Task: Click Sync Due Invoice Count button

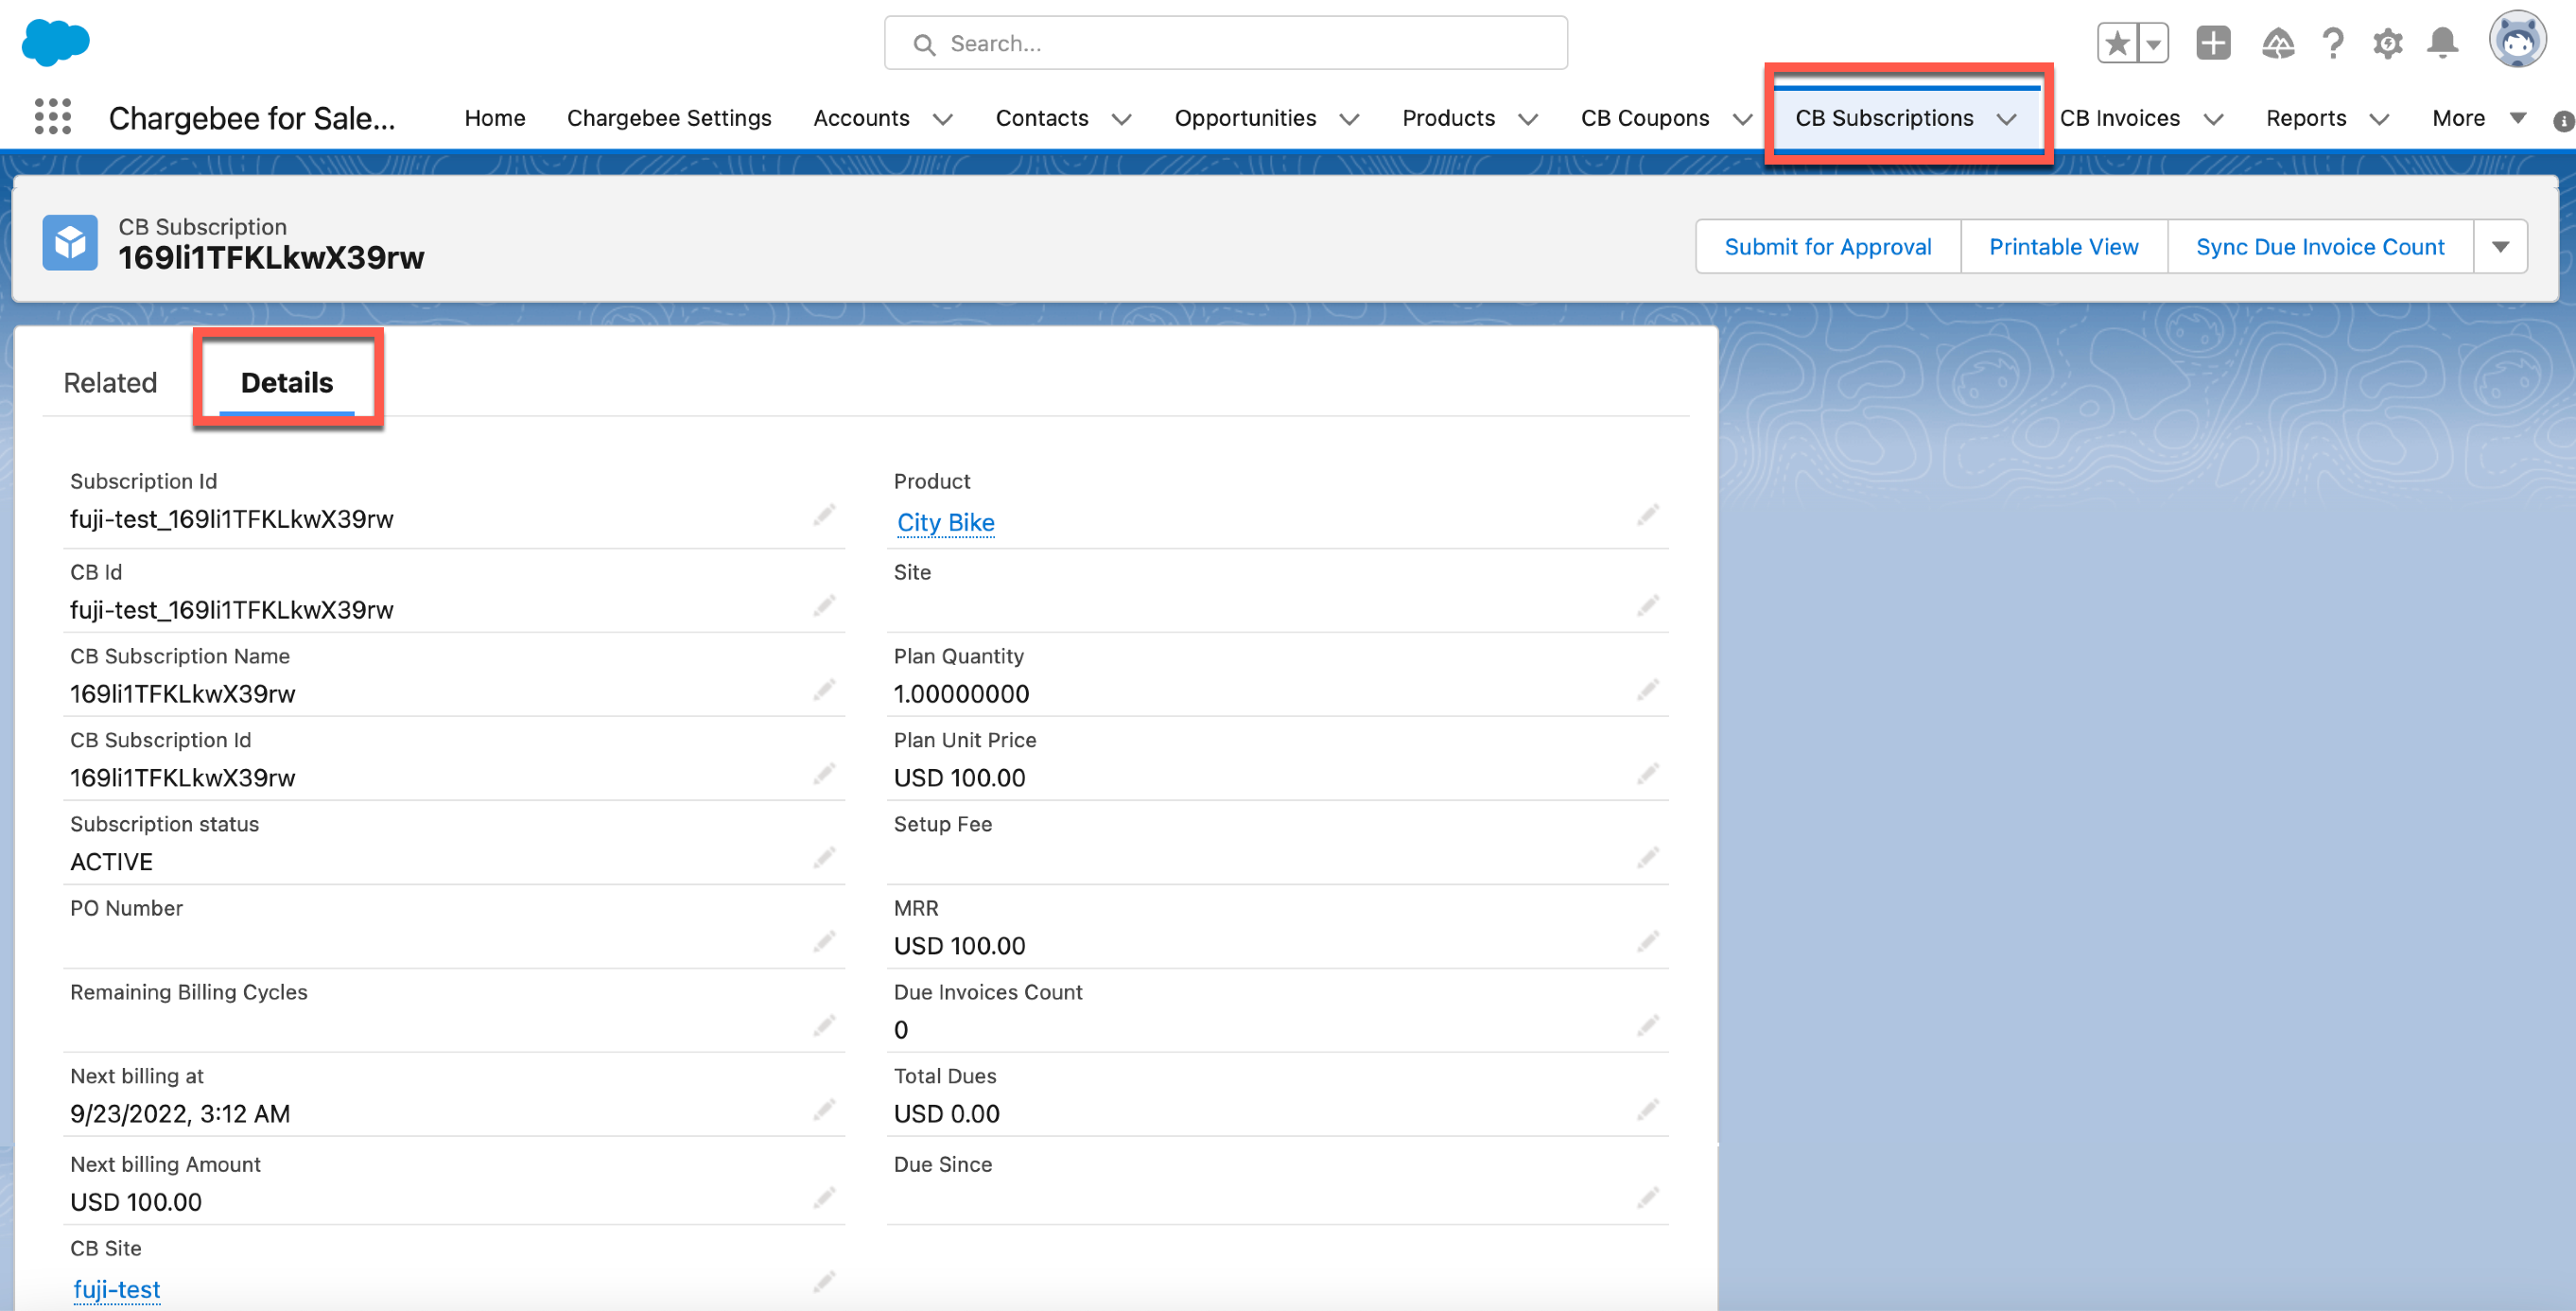Action: point(2319,247)
